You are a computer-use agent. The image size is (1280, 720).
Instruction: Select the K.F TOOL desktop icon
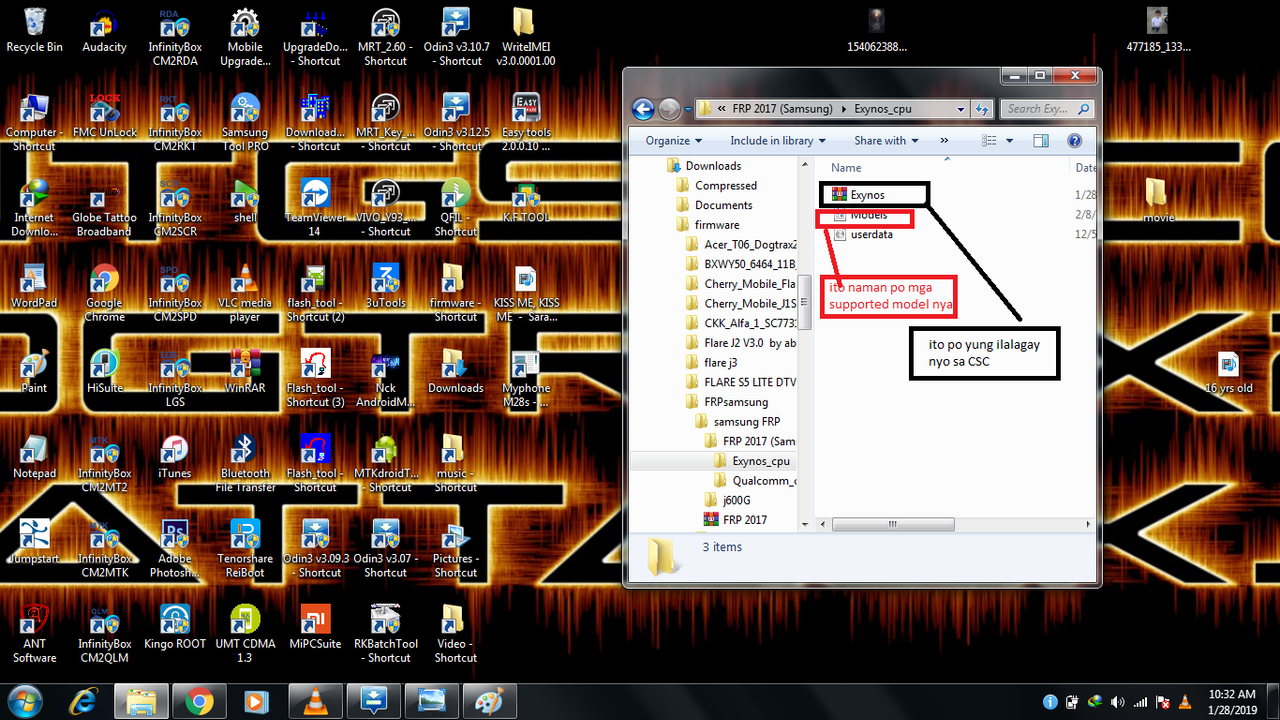tap(526, 200)
